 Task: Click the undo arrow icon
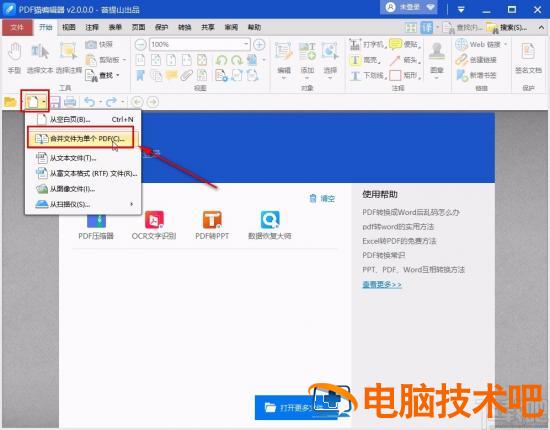coord(90,102)
